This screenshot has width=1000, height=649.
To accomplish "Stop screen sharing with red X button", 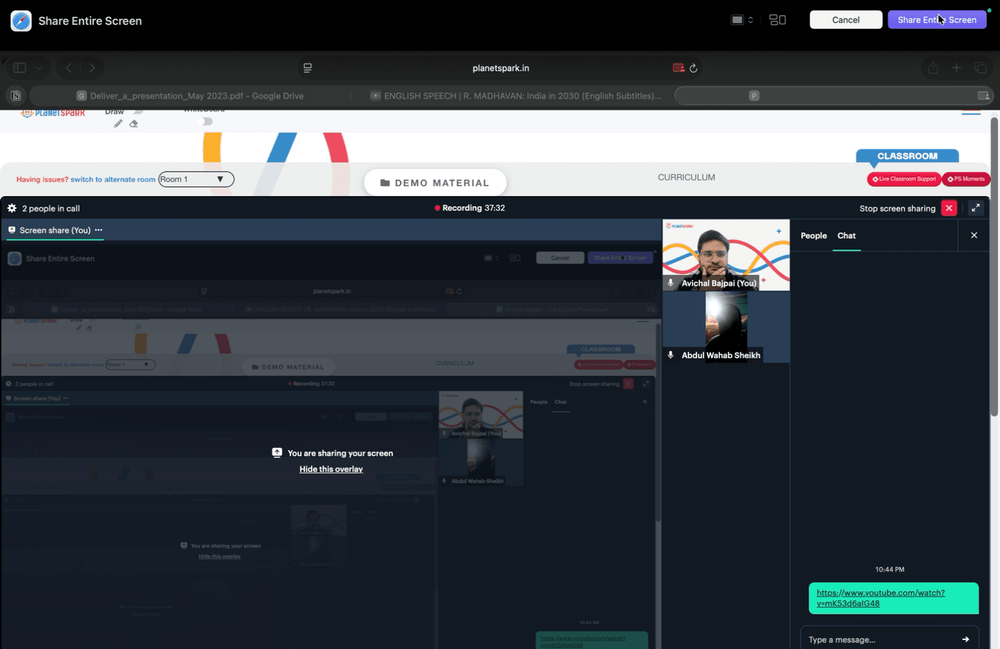I will coord(949,208).
